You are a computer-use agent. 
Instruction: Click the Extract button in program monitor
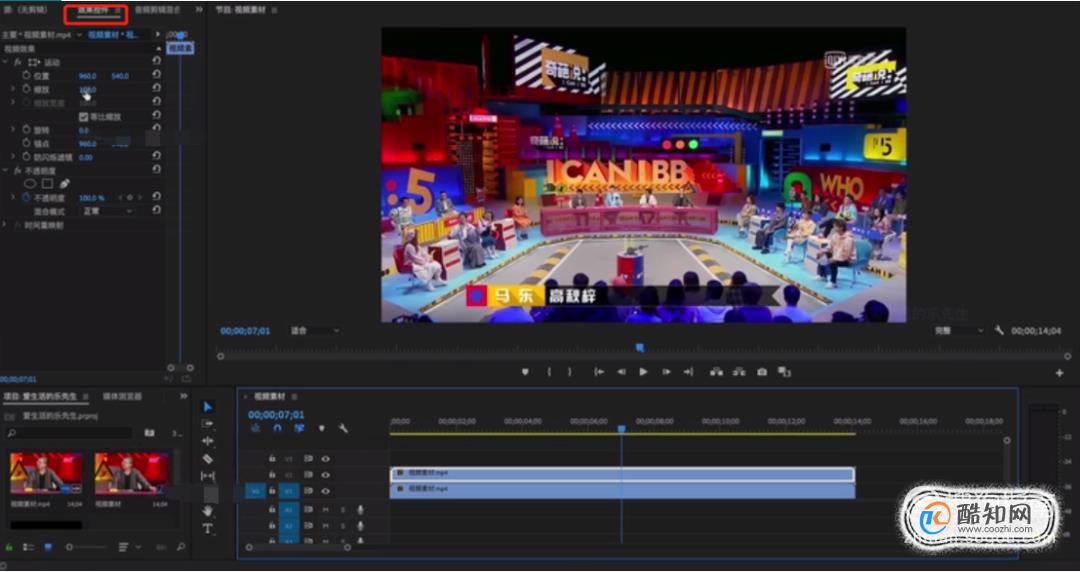(x=739, y=372)
